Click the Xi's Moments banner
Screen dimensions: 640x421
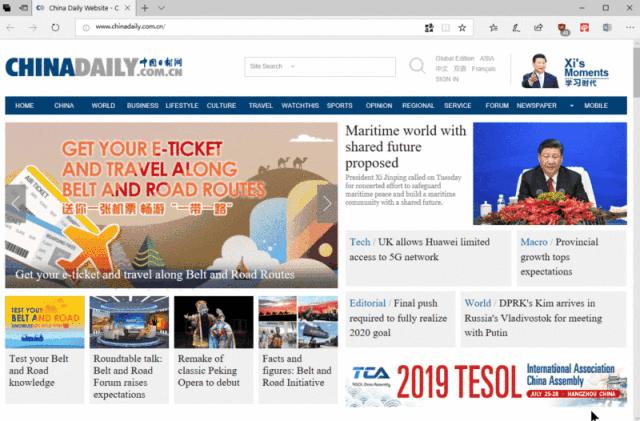565,71
